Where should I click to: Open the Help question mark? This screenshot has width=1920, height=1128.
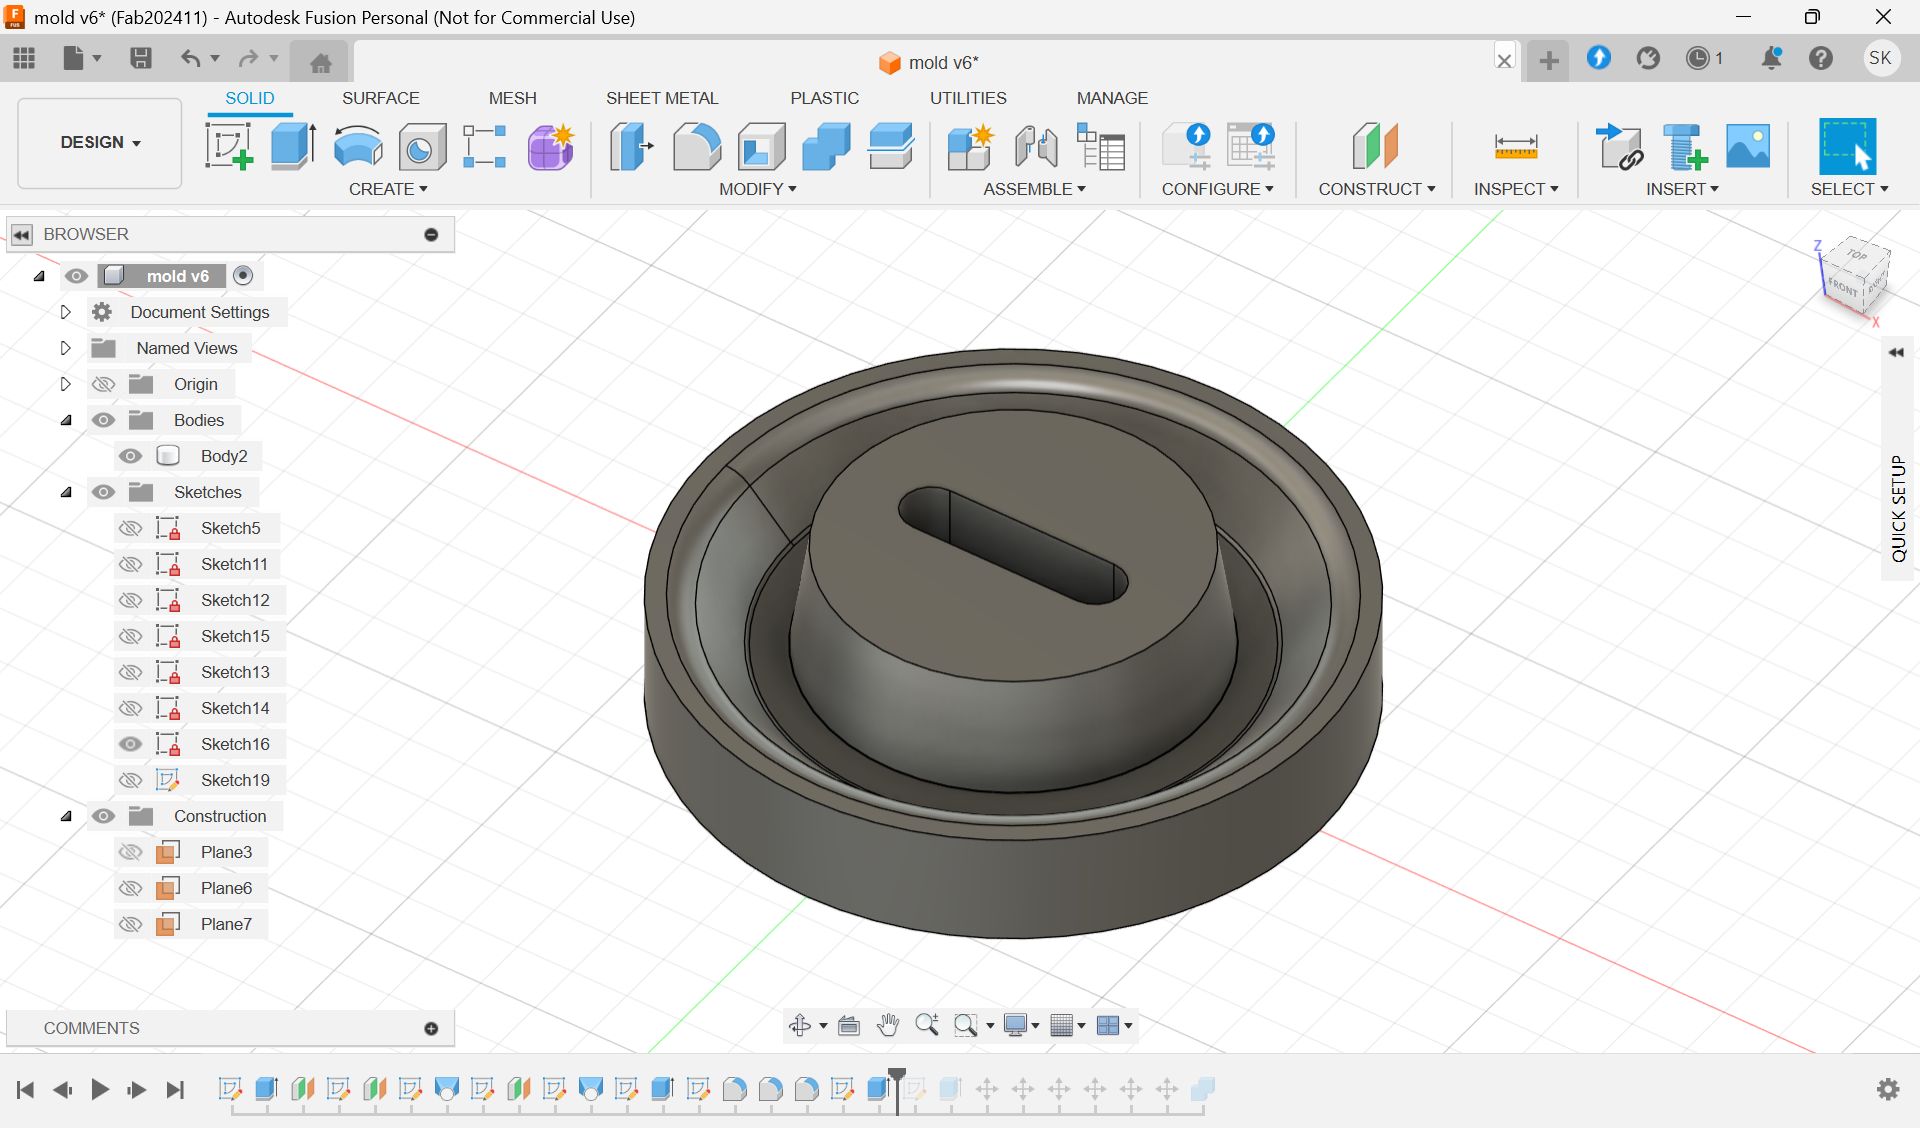click(x=1821, y=58)
